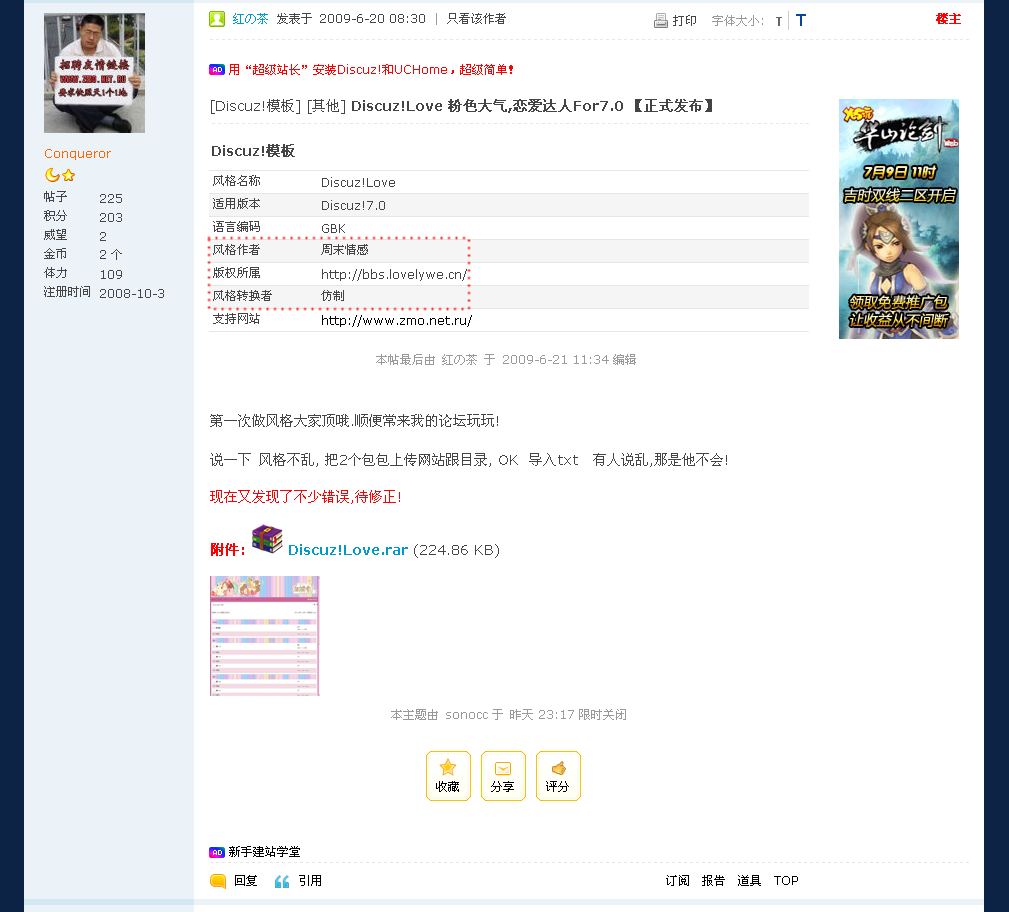The image size is (1009, 912).
Task: Jump back via the TOP link
Action: click(786, 881)
